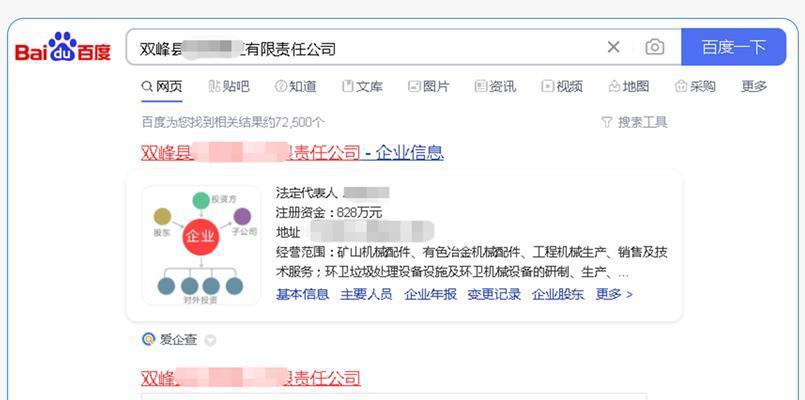Open the 主要人员 link
The width and height of the screenshot is (805, 400).
[366, 294]
